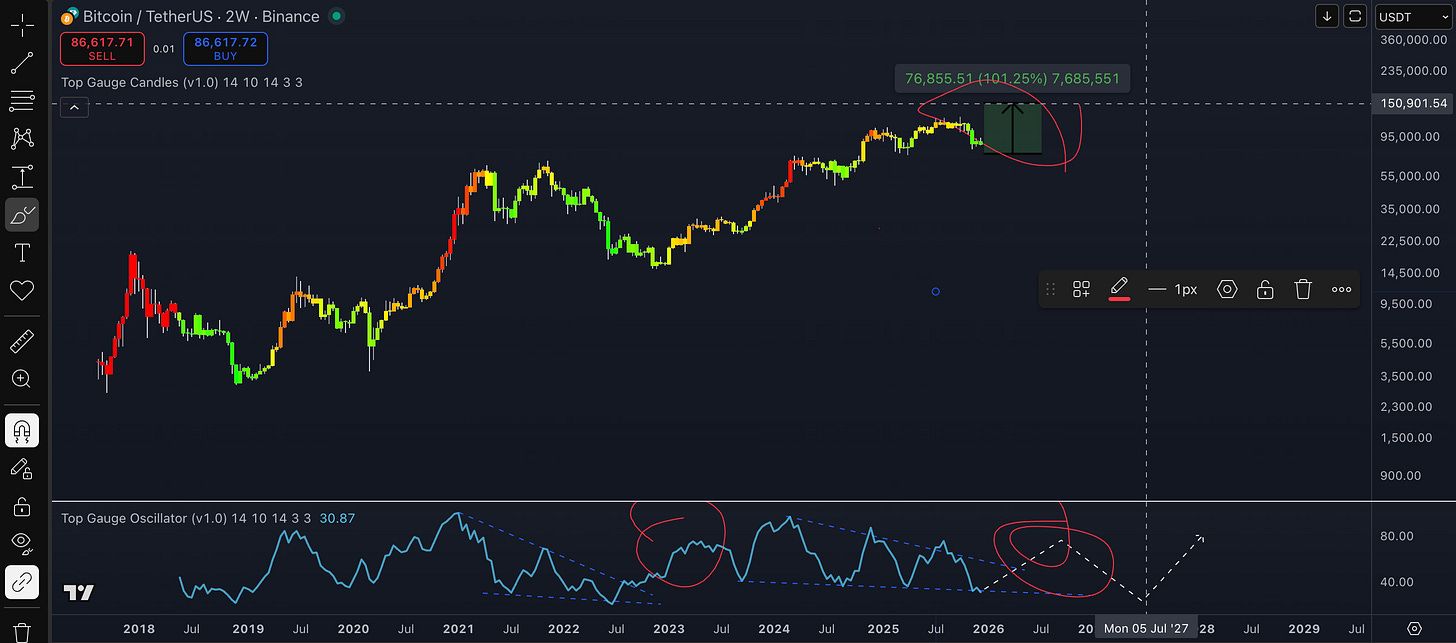Click the measurement label 76,855.51 (101.25%)
Screen dimensions: 1456x643
coord(1014,78)
